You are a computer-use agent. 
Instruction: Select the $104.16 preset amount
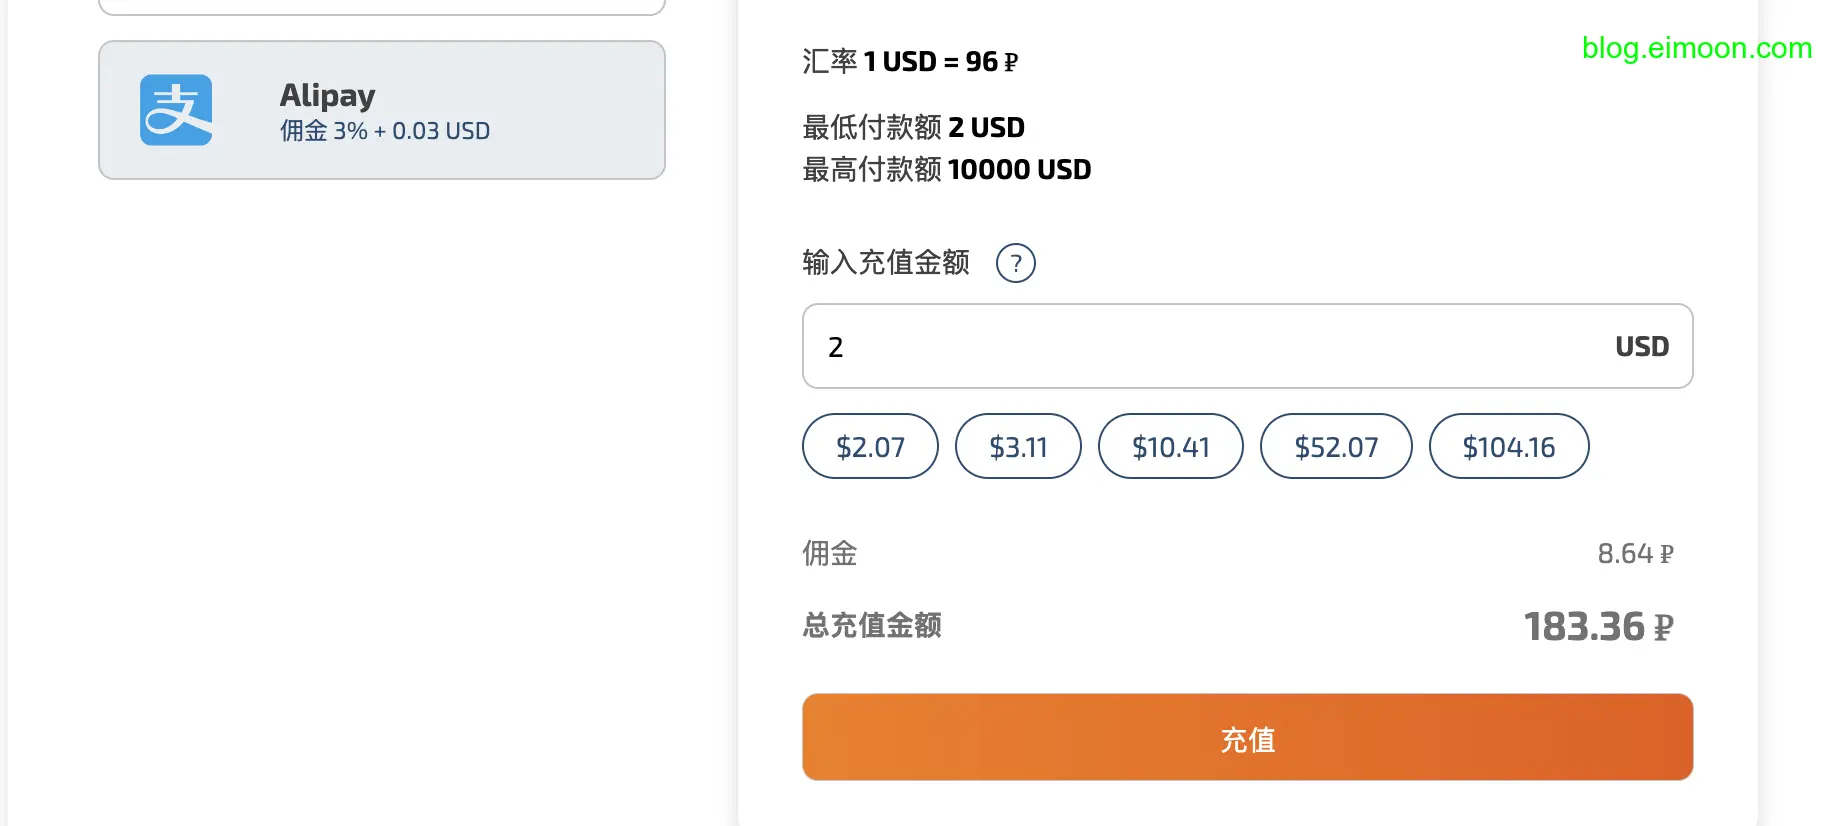click(1508, 446)
